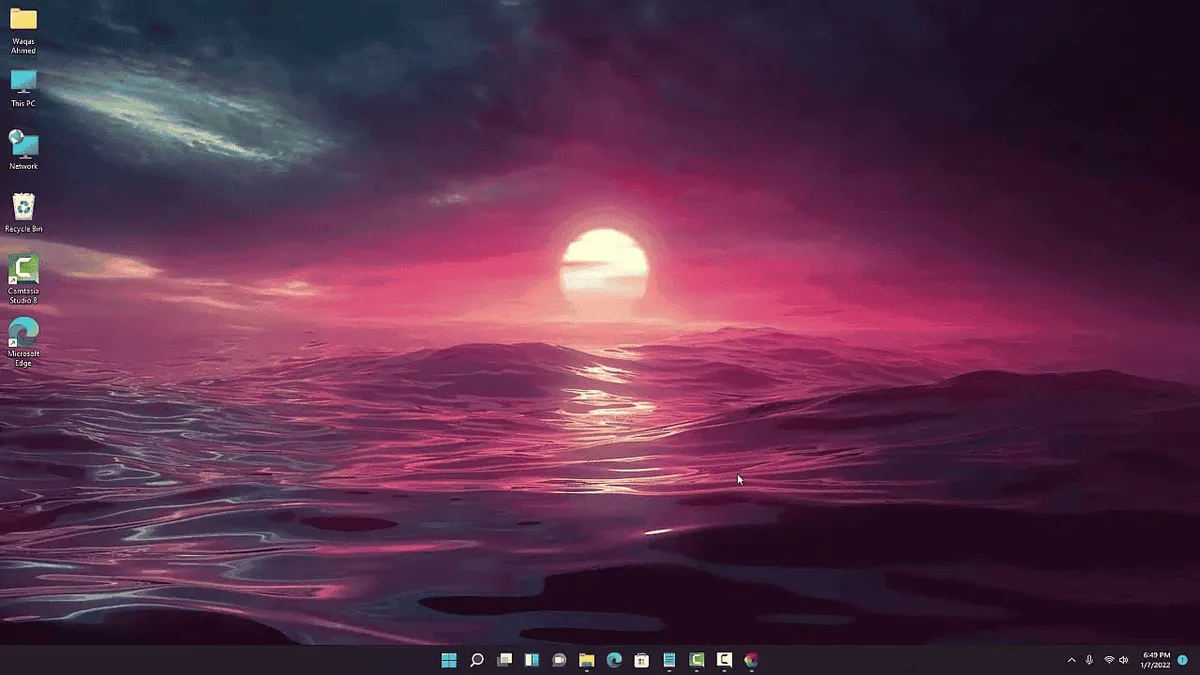Open the microphone indicator in system tray
Viewport: 1200px width, 675px height.
click(1089, 660)
